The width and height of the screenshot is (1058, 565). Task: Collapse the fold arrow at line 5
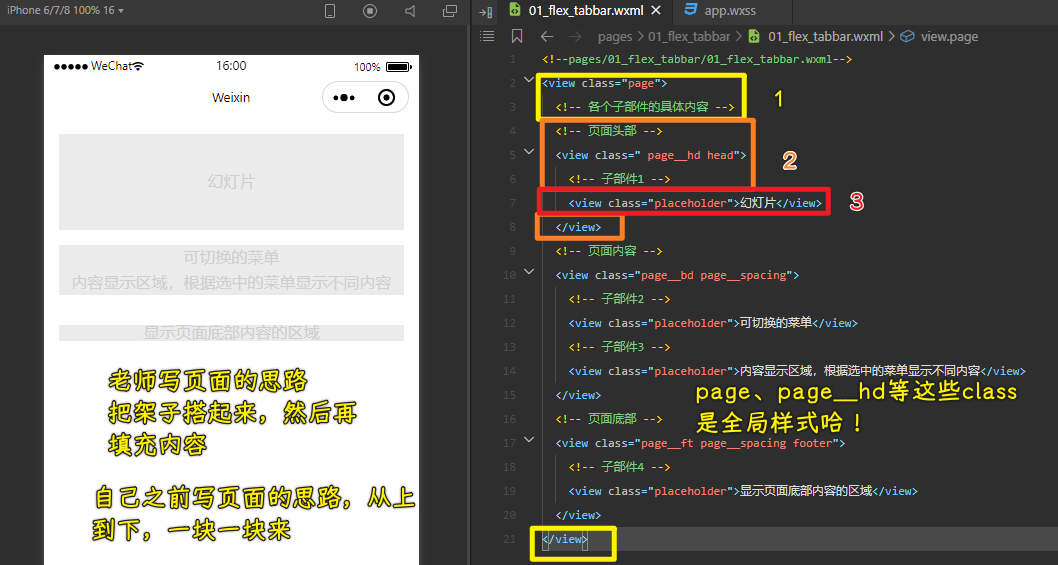coord(528,152)
